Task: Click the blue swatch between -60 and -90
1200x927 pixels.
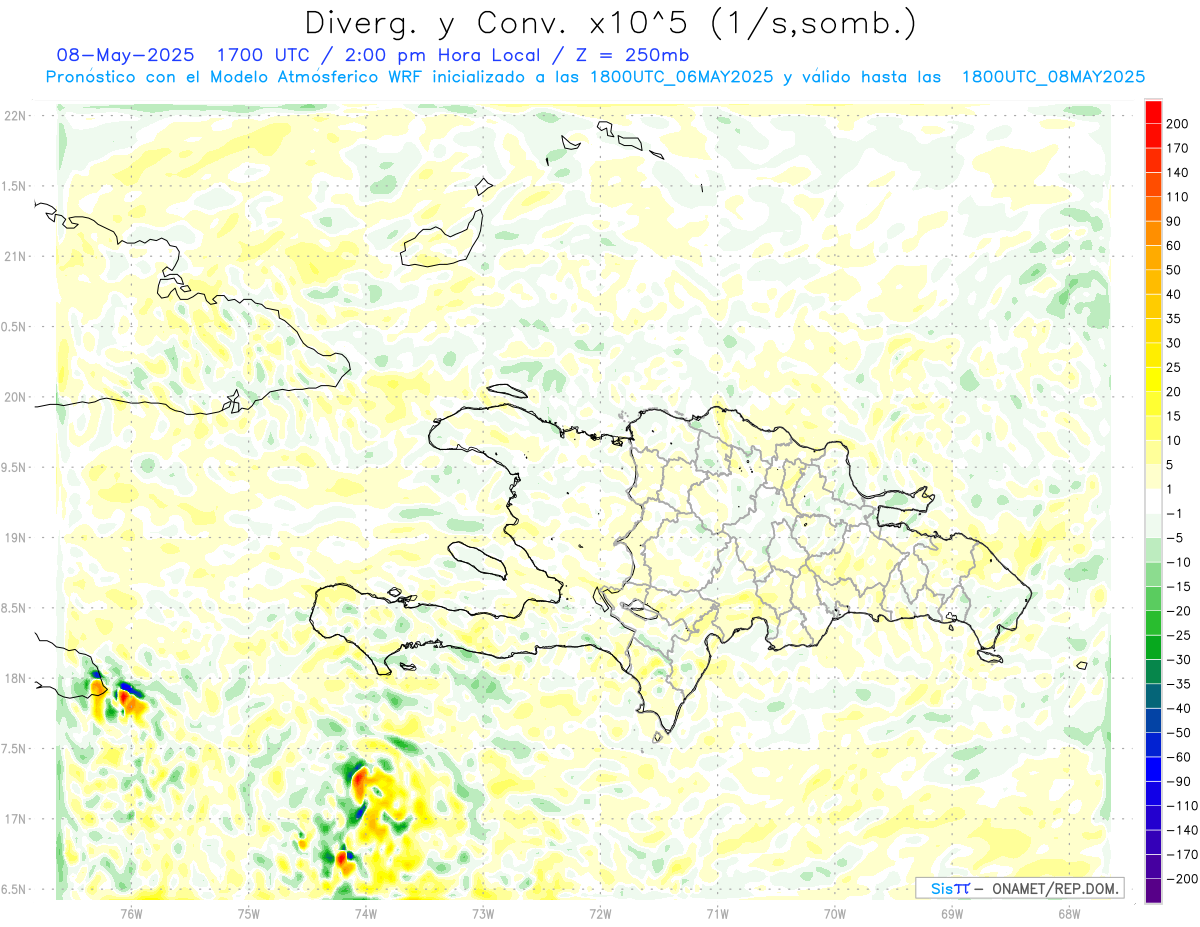Action: (1153, 769)
